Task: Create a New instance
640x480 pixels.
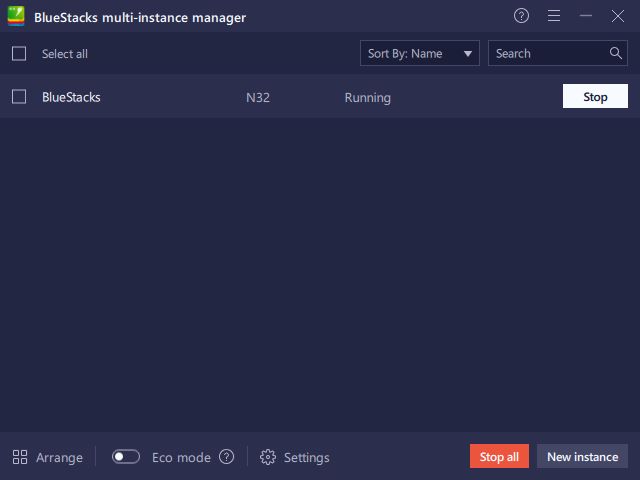Action: click(582, 457)
